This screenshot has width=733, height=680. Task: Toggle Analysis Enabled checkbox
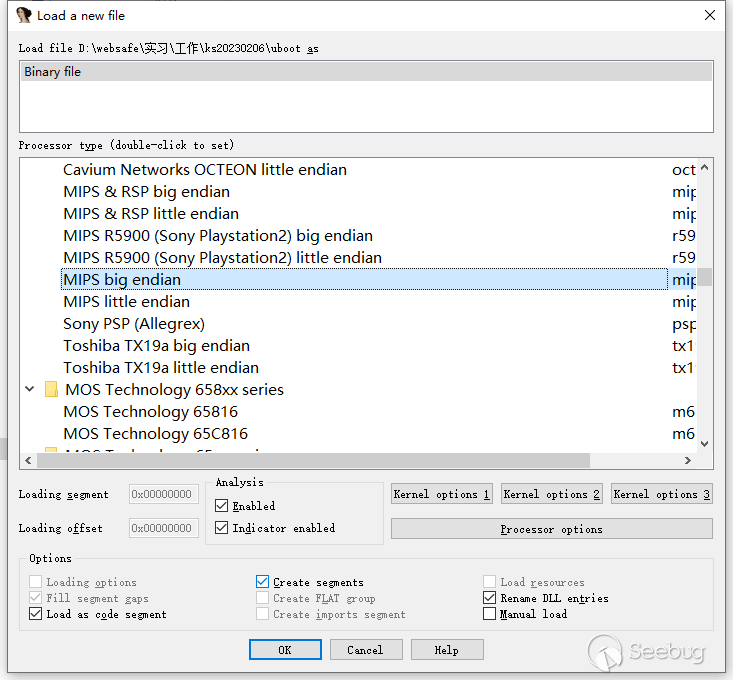click(222, 506)
